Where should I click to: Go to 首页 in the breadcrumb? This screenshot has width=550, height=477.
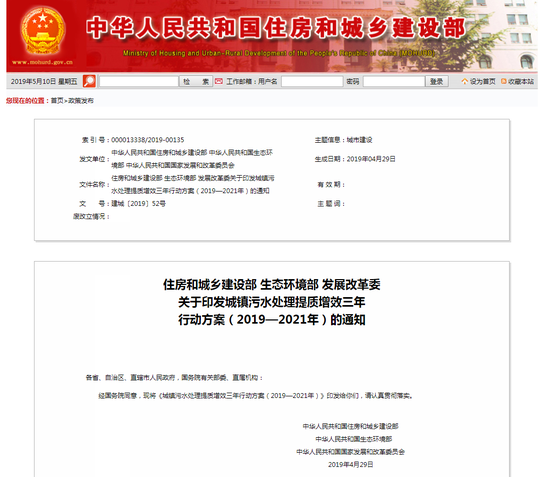pyautogui.click(x=57, y=101)
